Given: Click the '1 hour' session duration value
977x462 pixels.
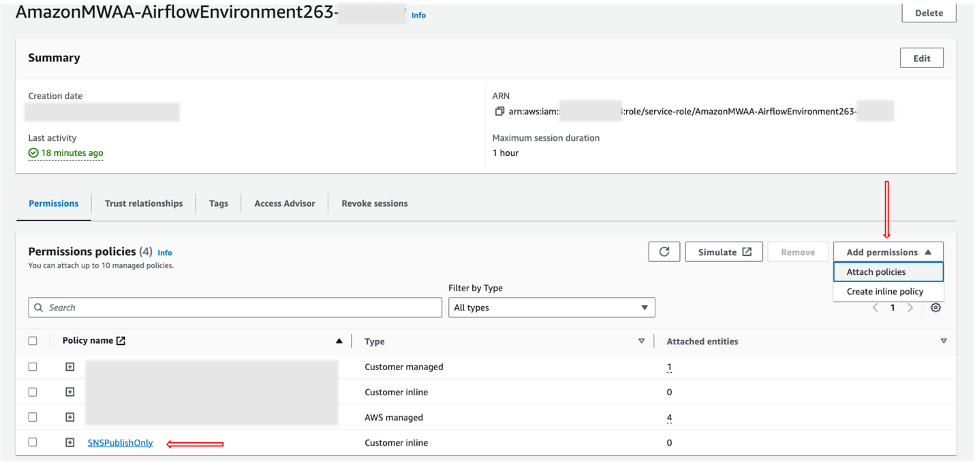Looking at the screenshot, I should pyautogui.click(x=505, y=153).
